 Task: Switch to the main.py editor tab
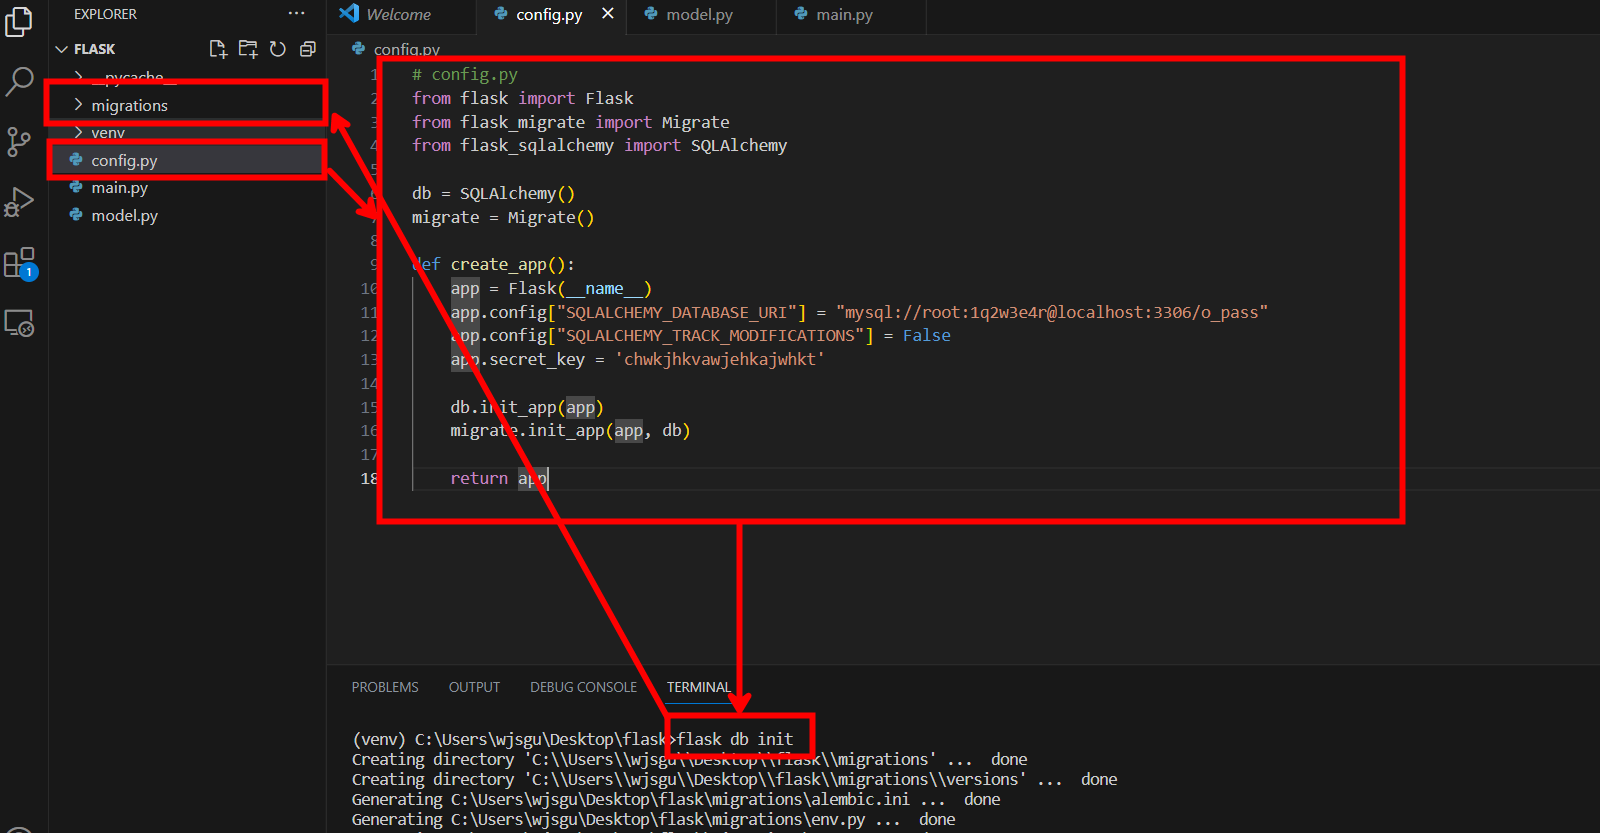[x=845, y=14]
